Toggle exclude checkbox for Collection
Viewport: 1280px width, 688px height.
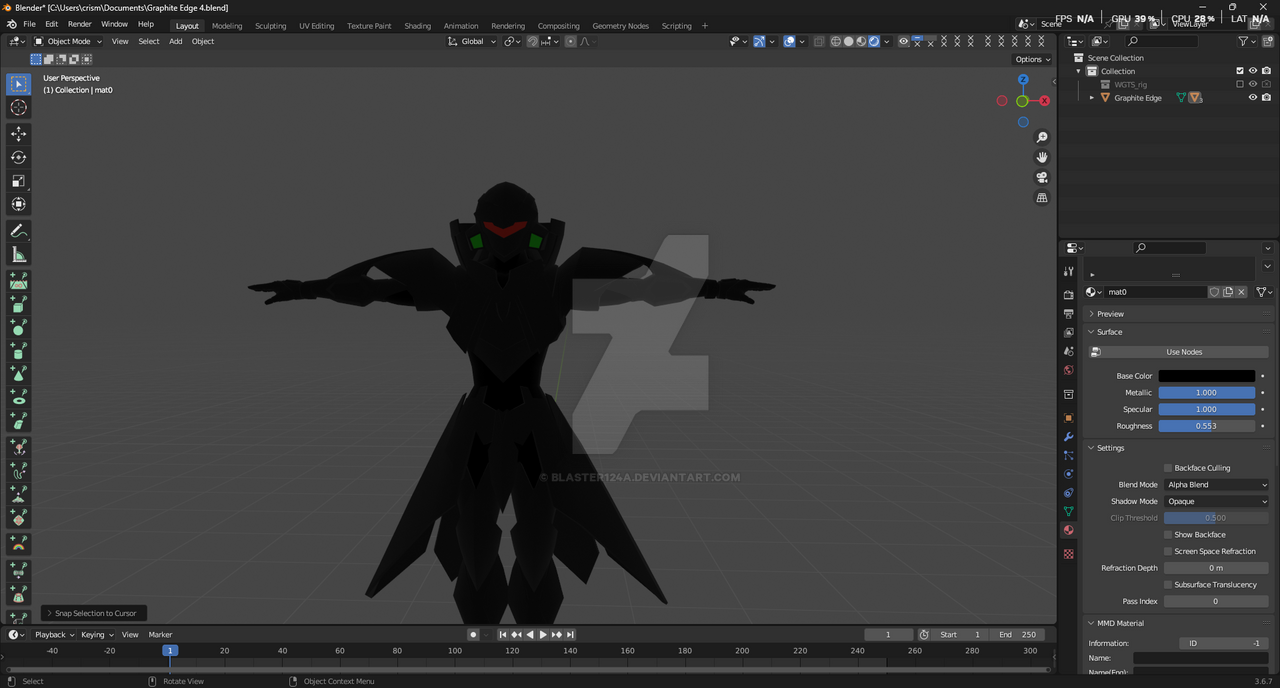[1240, 71]
